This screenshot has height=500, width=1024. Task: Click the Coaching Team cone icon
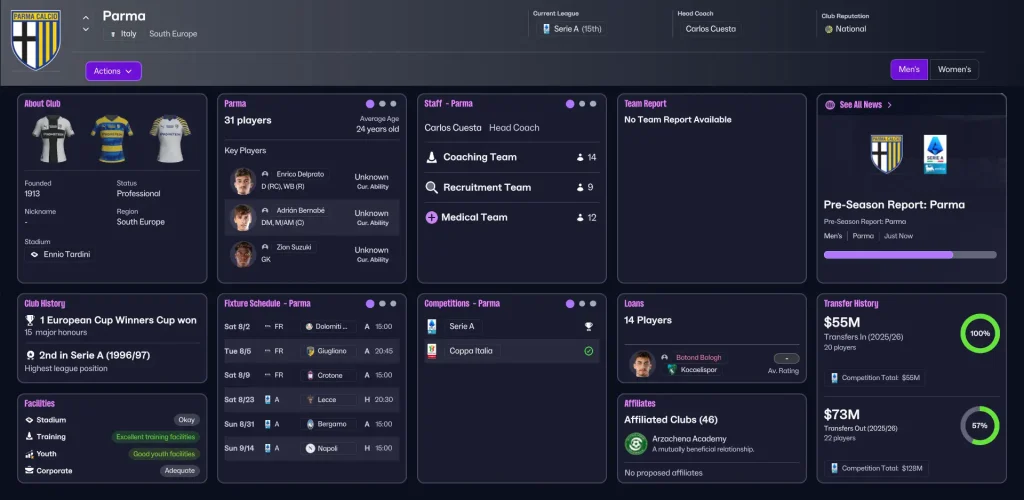click(431, 157)
